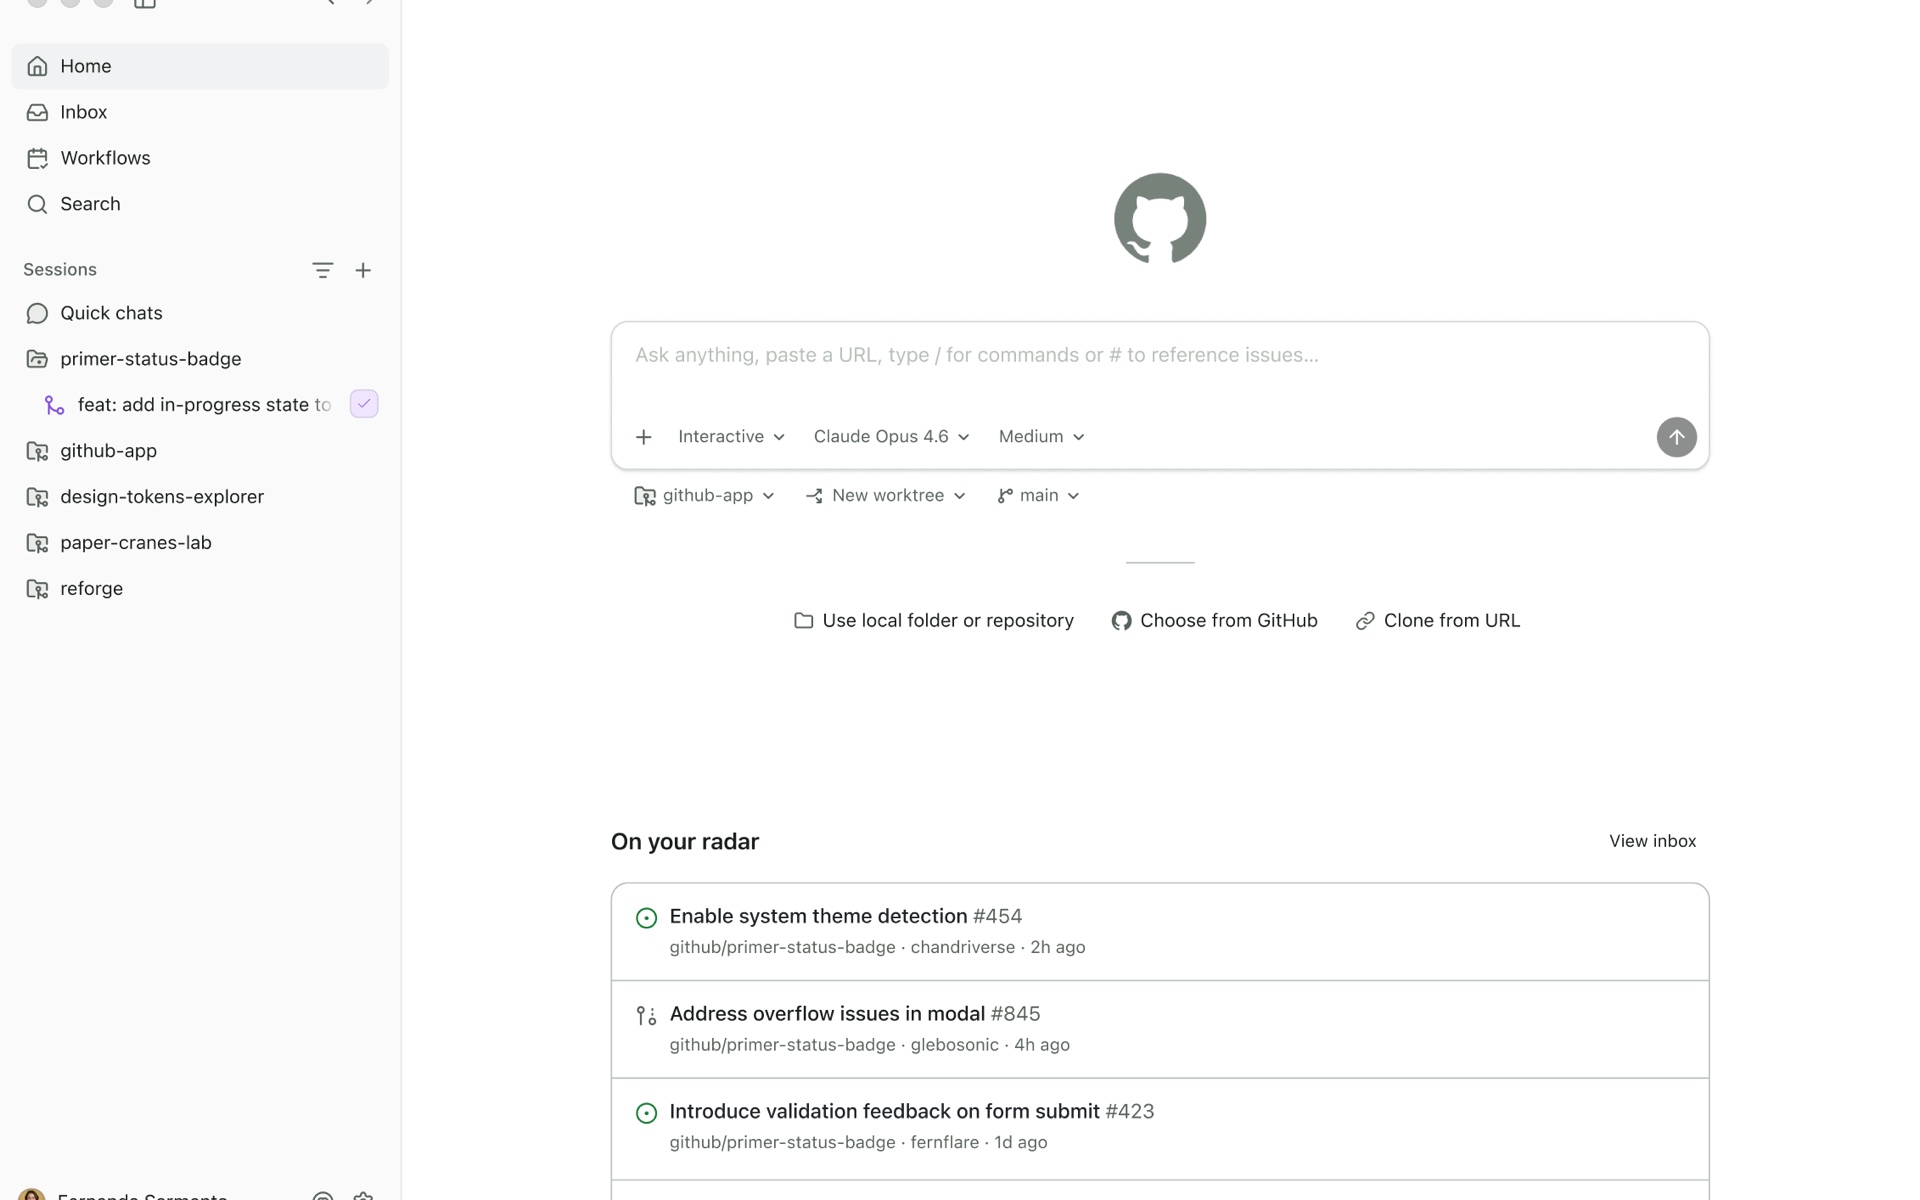Add attachment with the plus button

point(644,437)
